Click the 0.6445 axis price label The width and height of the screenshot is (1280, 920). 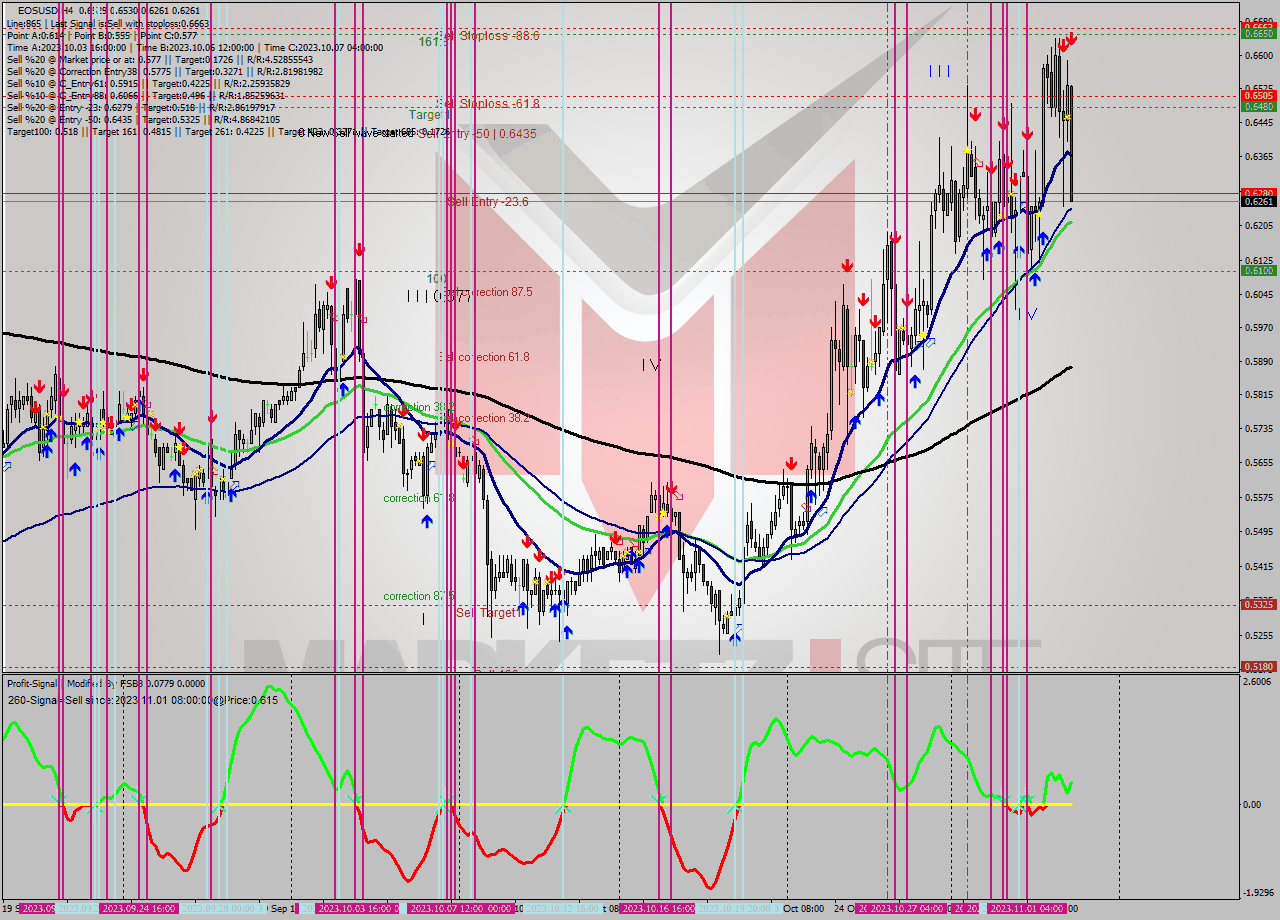pos(1257,123)
